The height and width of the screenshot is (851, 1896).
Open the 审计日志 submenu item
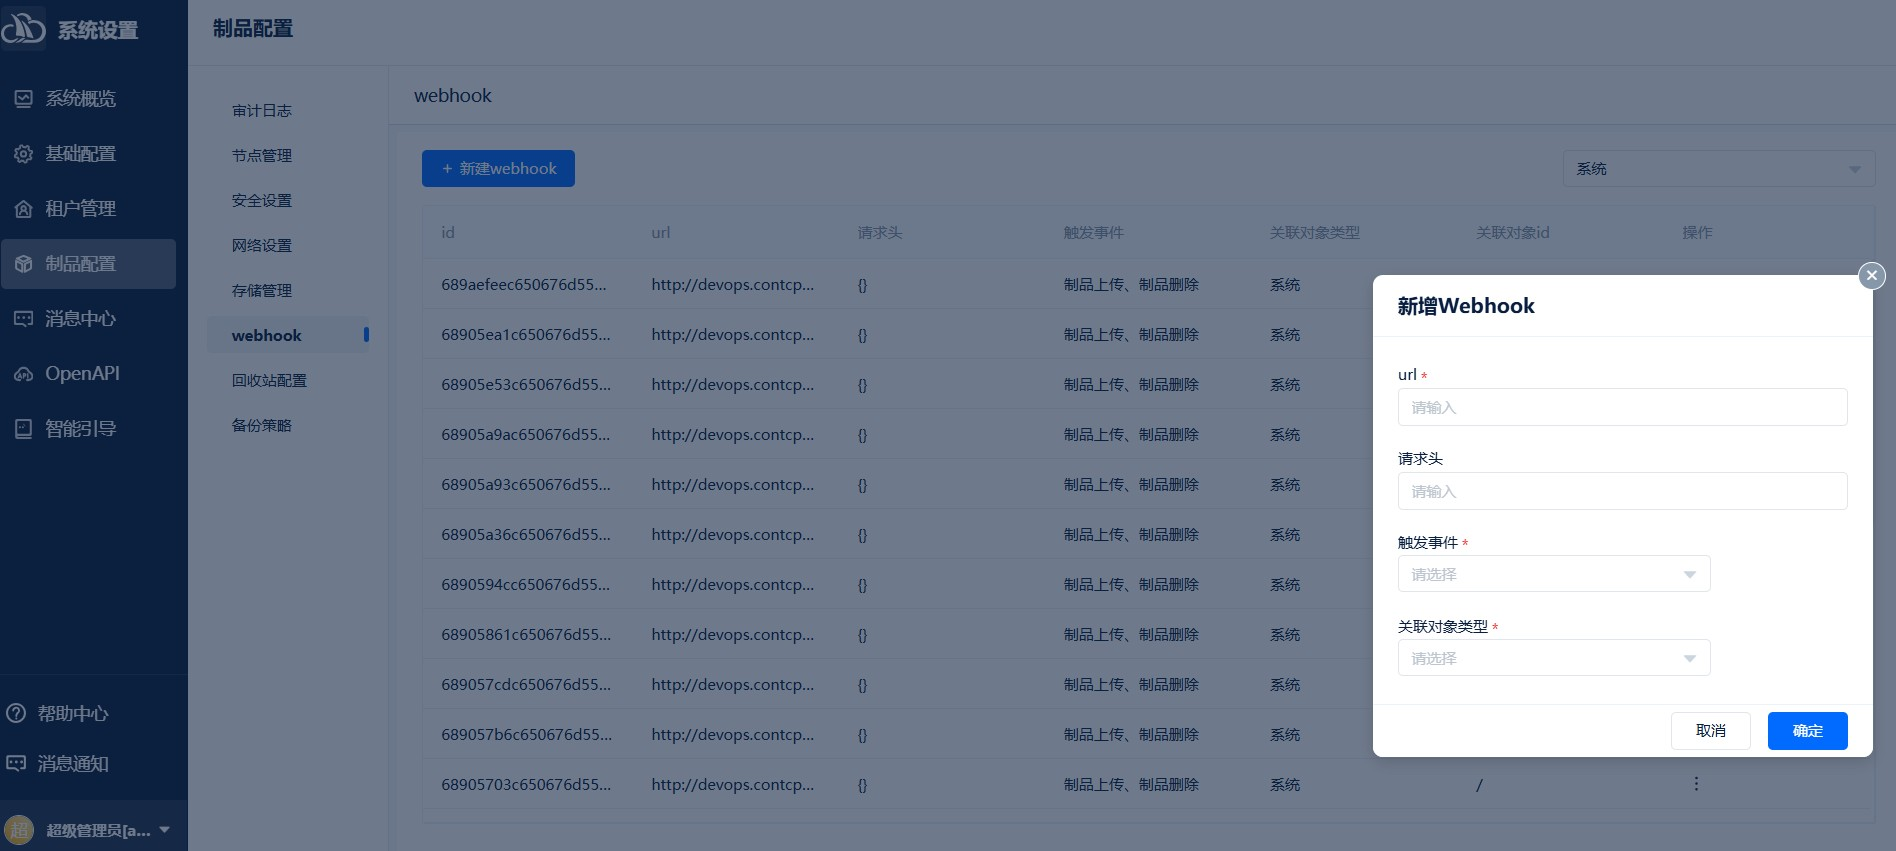[x=262, y=111]
